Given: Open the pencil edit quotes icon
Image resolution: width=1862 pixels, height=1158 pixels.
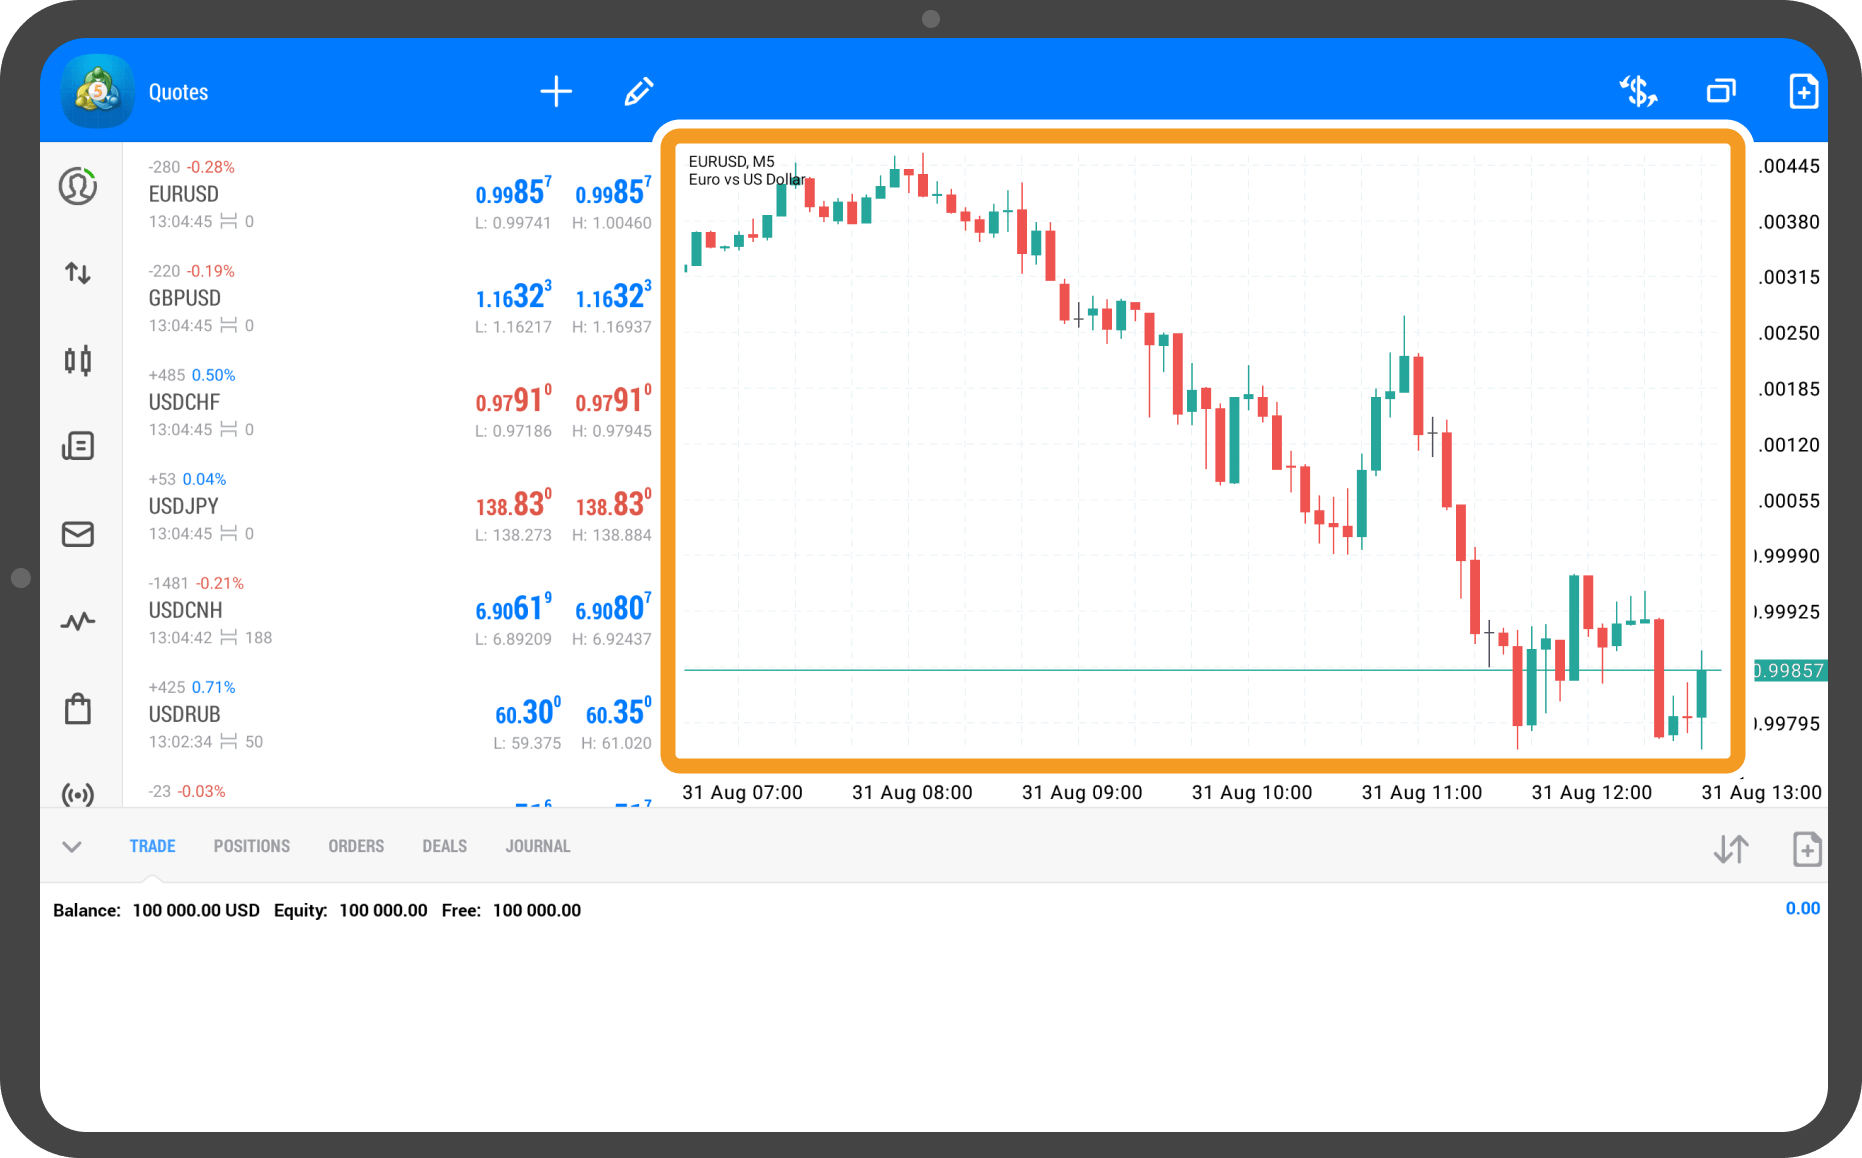Looking at the screenshot, I should pos(639,92).
